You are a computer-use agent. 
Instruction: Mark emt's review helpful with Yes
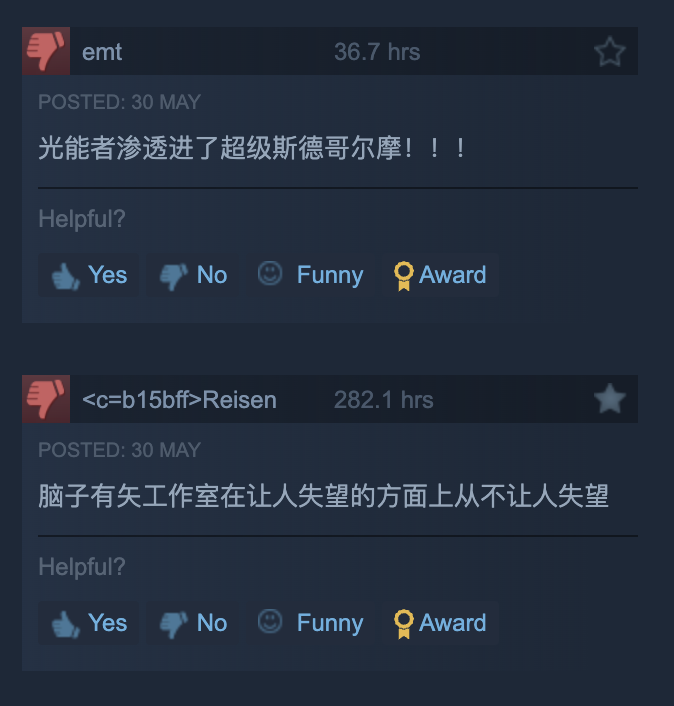(x=89, y=275)
